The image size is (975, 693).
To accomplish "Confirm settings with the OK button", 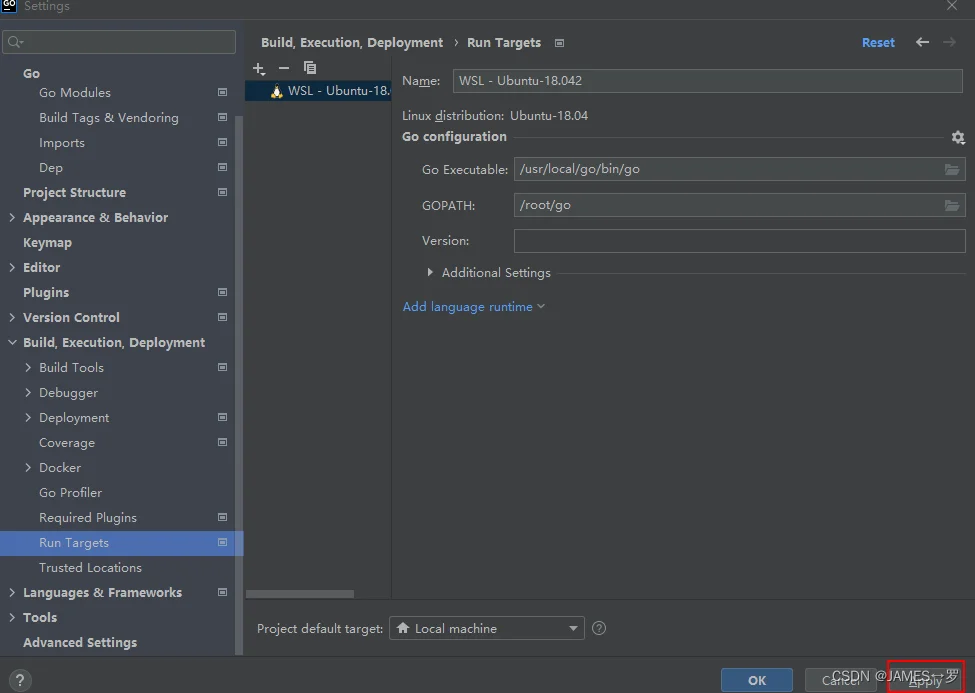I will pyautogui.click(x=757, y=680).
